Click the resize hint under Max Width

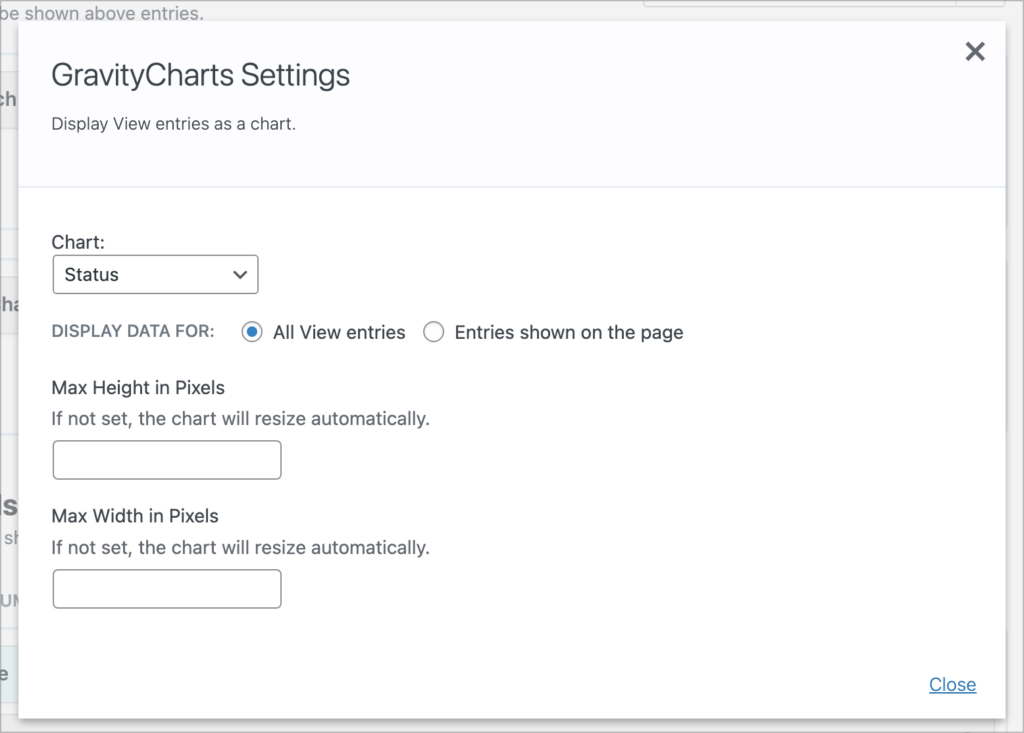(x=240, y=548)
